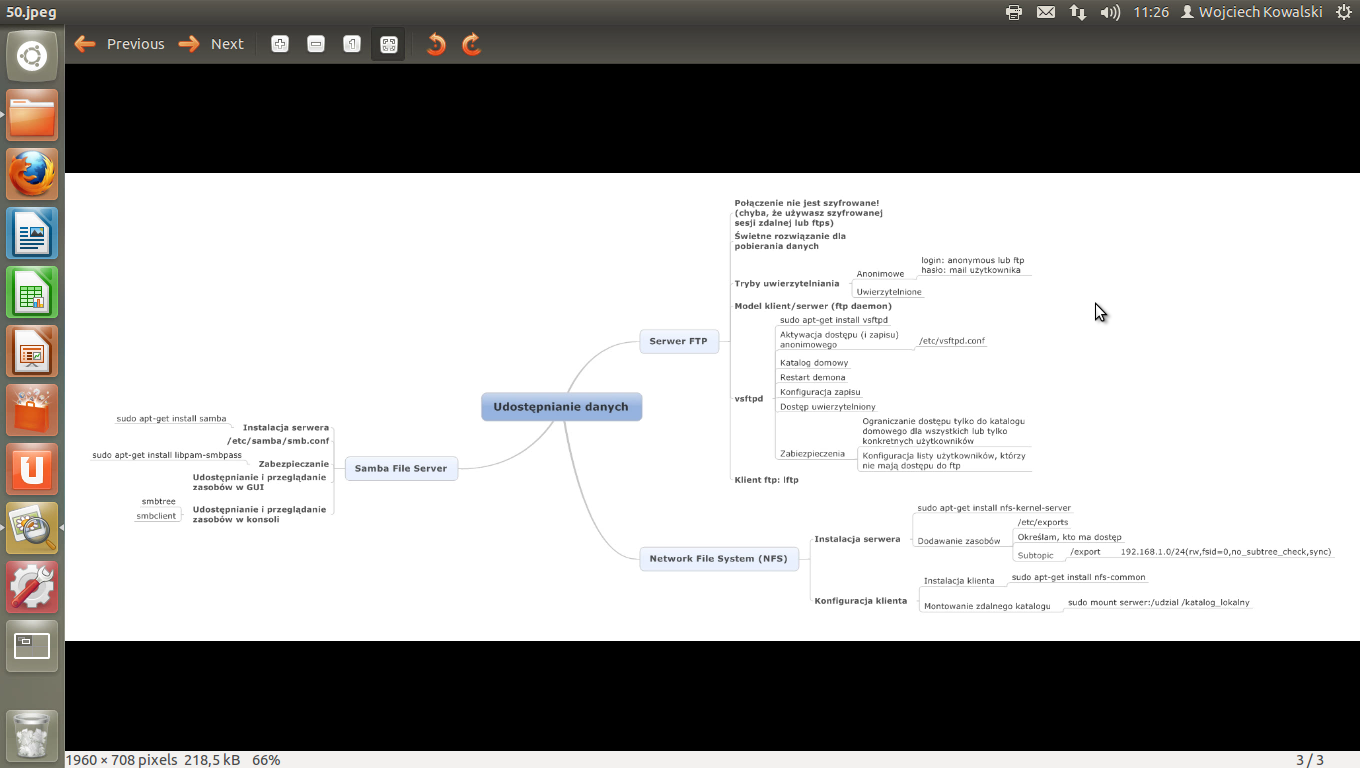Launch LibreOffice Impress presentation app

[32, 351]
